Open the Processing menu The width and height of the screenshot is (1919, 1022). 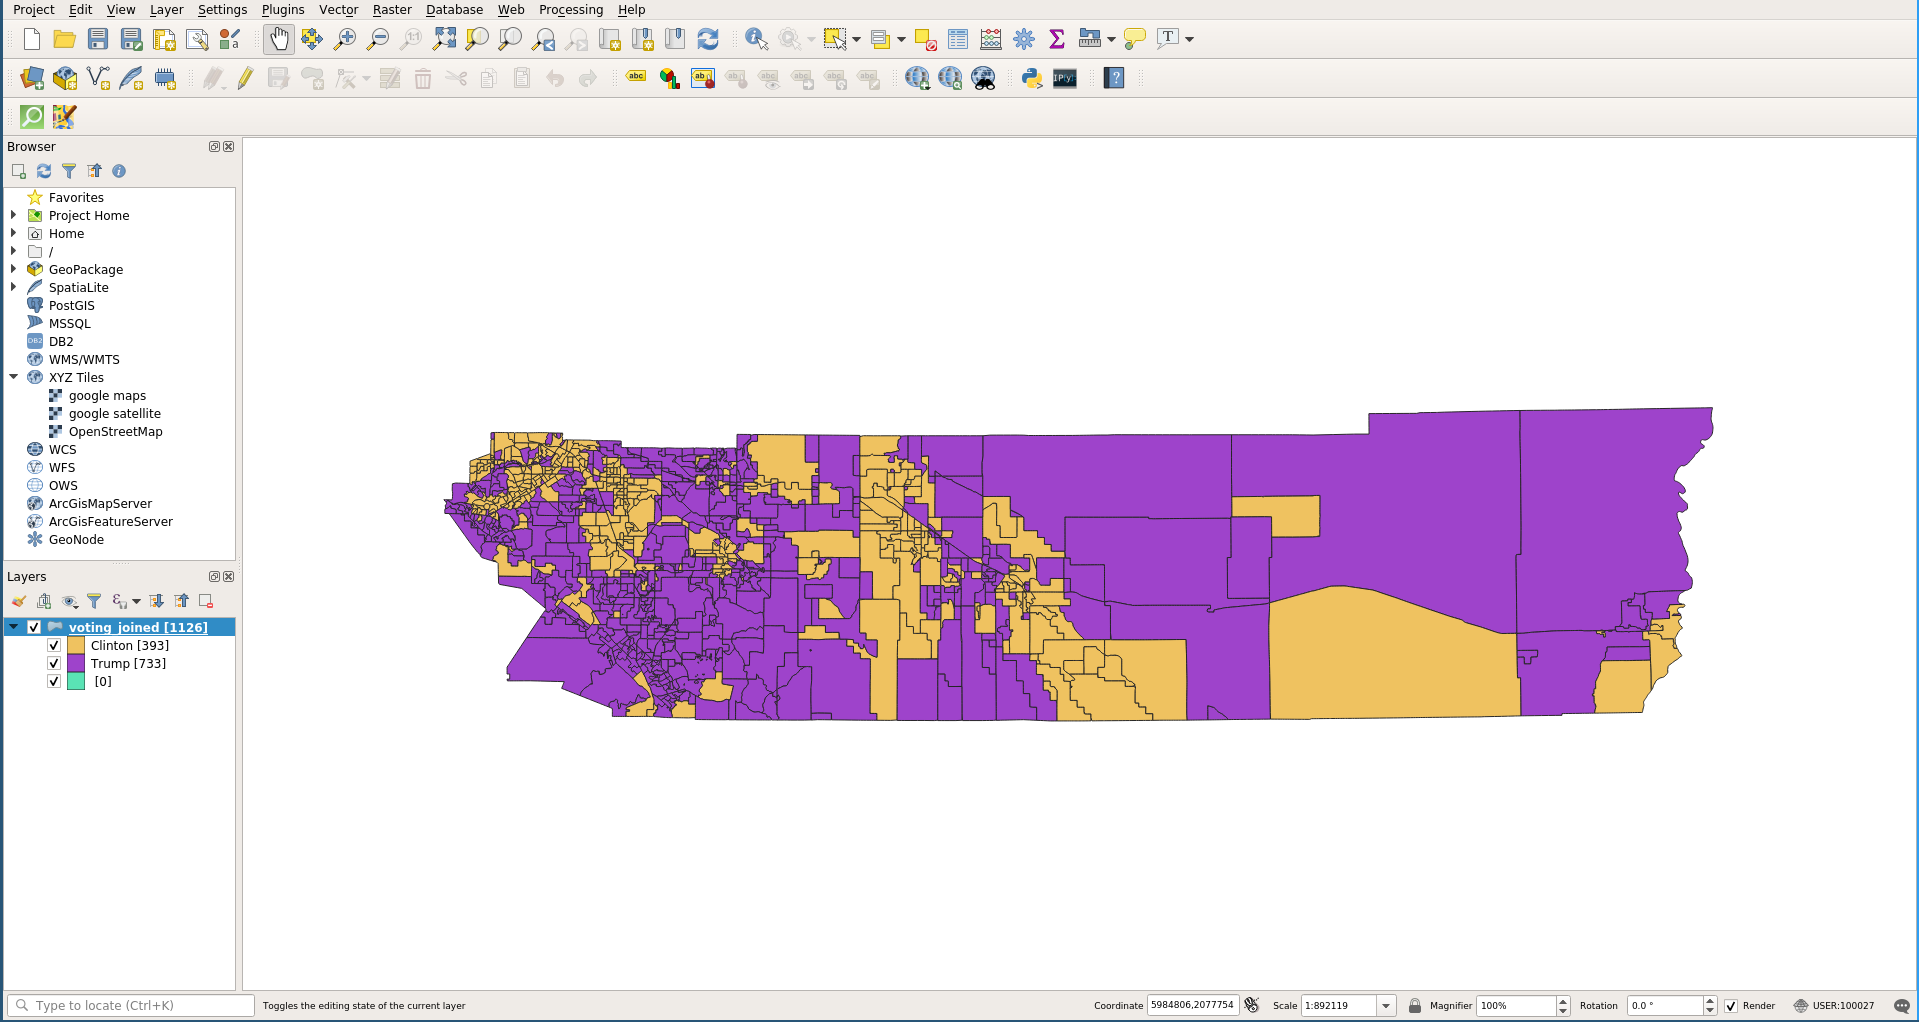tap(570, 10)
